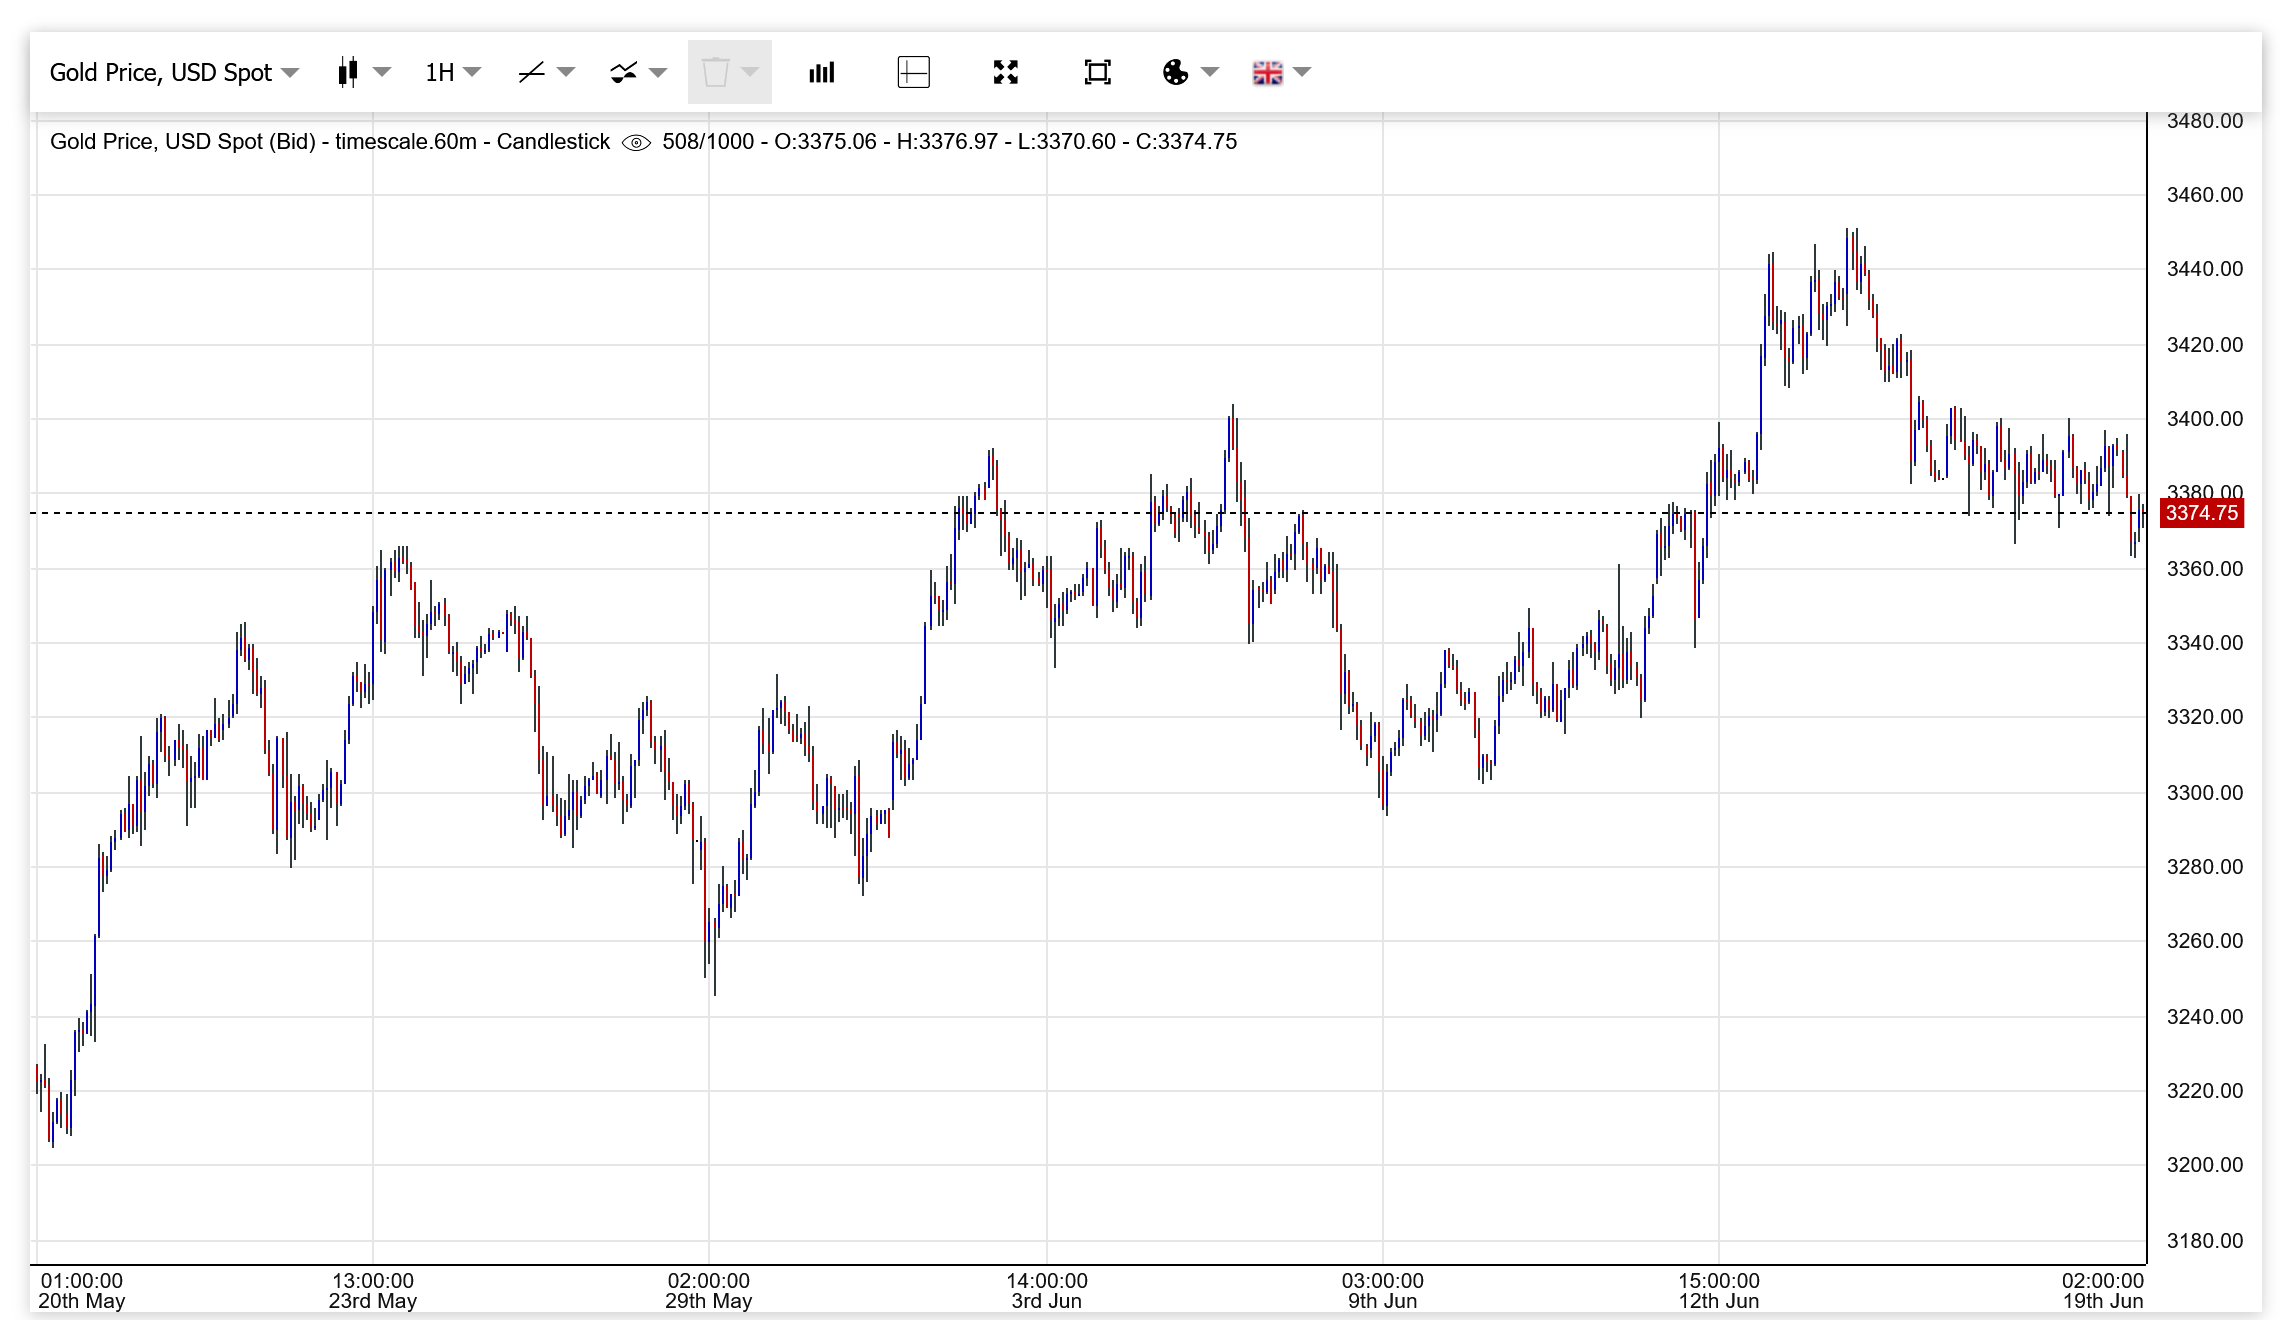This screenshot has height=1320, width=2280.
Task: Expand the arrow next to the UK flag
Action: point(1302,72)
